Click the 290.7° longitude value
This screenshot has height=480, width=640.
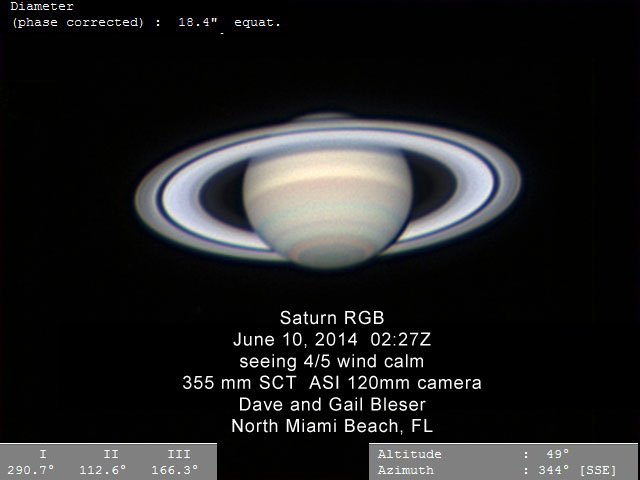pyautogui.click(x=31, y=470)
